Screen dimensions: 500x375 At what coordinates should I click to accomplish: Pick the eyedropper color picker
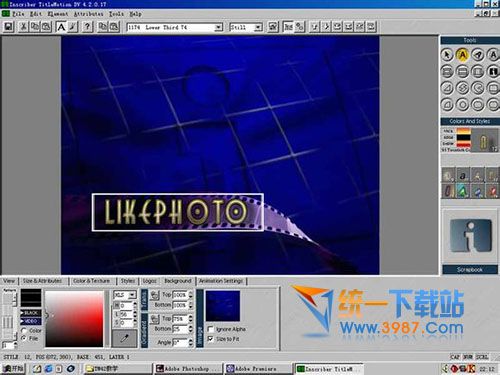coord(124,339)
